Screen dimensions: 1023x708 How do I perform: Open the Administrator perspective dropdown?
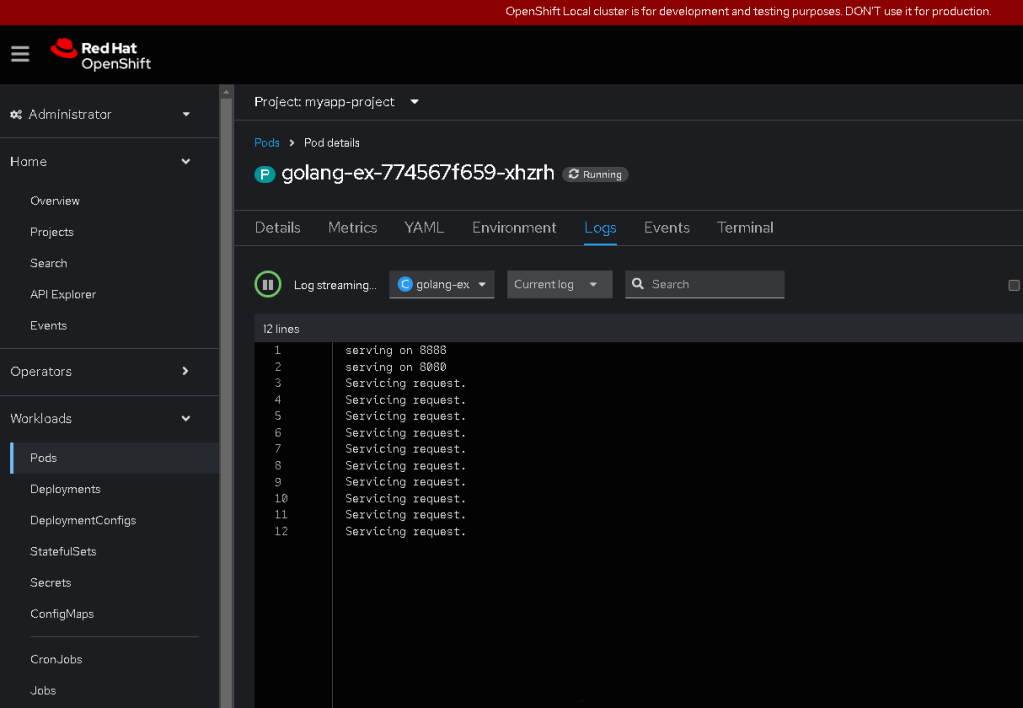(110, 114)
